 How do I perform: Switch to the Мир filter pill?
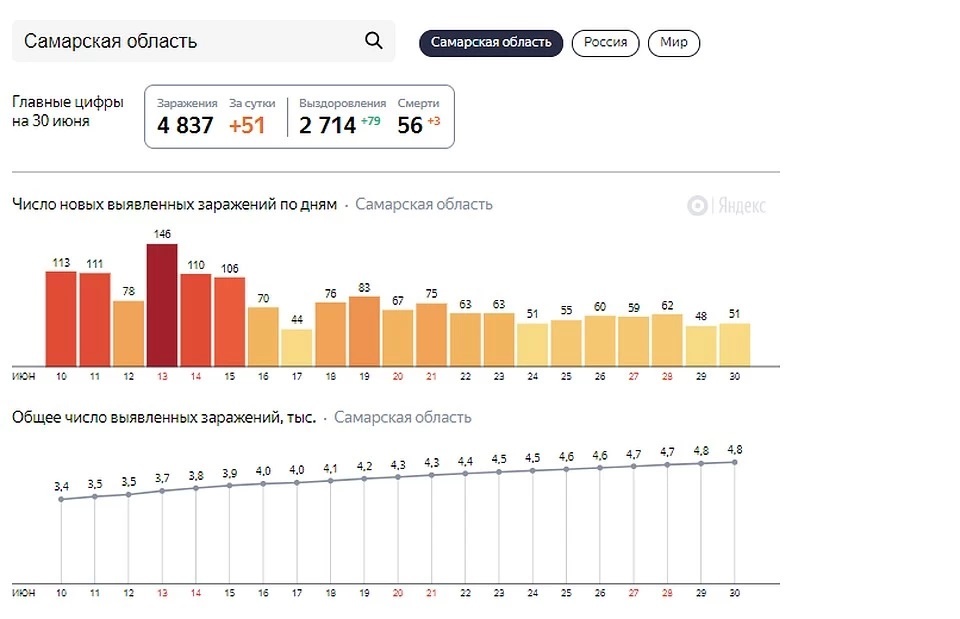point(673,43)
